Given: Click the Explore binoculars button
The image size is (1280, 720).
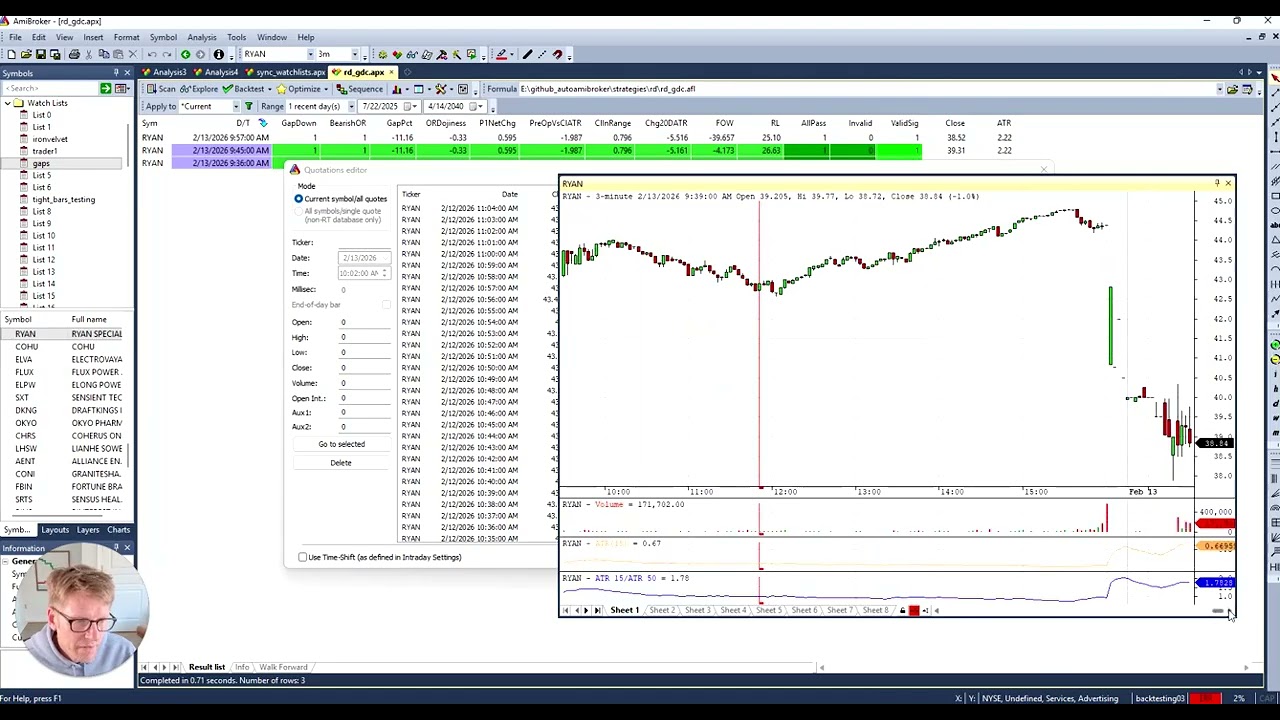Looking at the screenshot, I should [198, 89].
